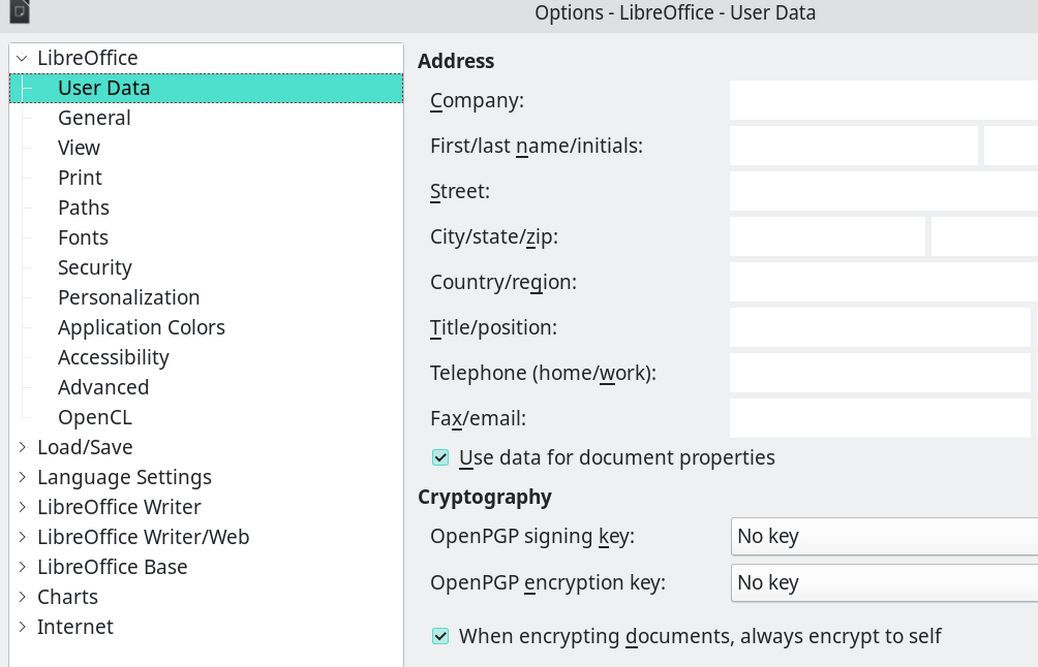Open the Advanced options page

tap(103, 387)
